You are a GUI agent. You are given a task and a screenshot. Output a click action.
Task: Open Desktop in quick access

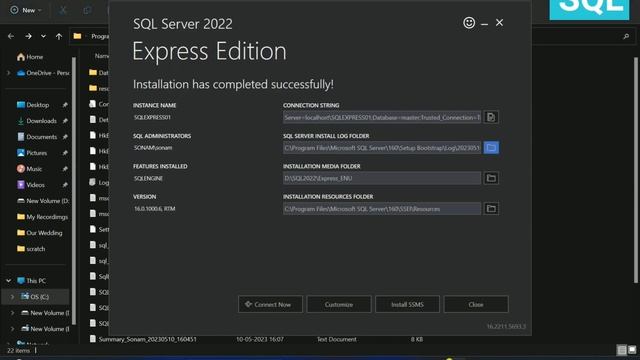point(33,105)
